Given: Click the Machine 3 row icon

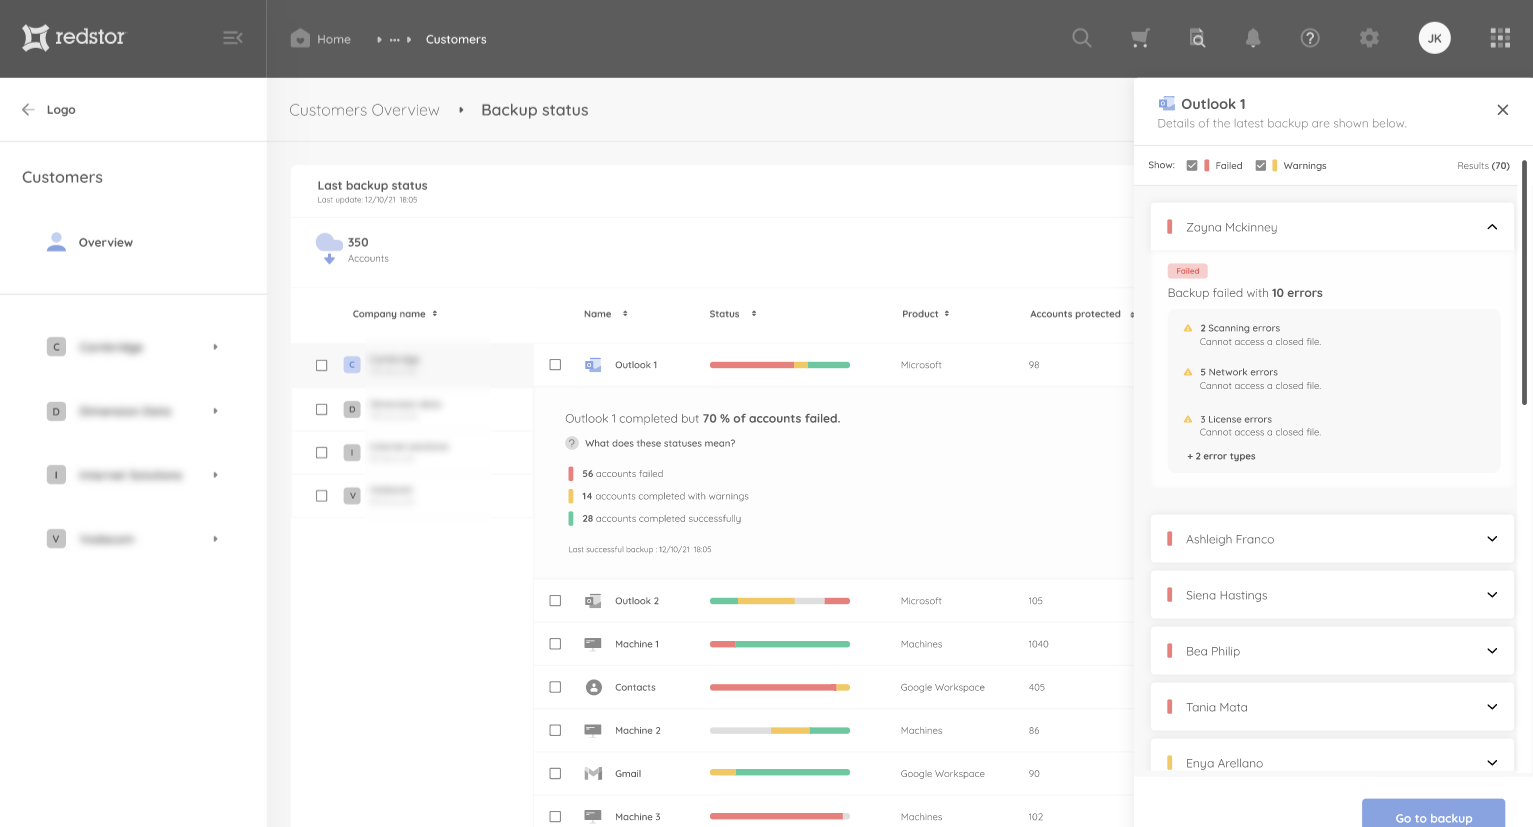Looking at the screenshot, I should [593, 816].
